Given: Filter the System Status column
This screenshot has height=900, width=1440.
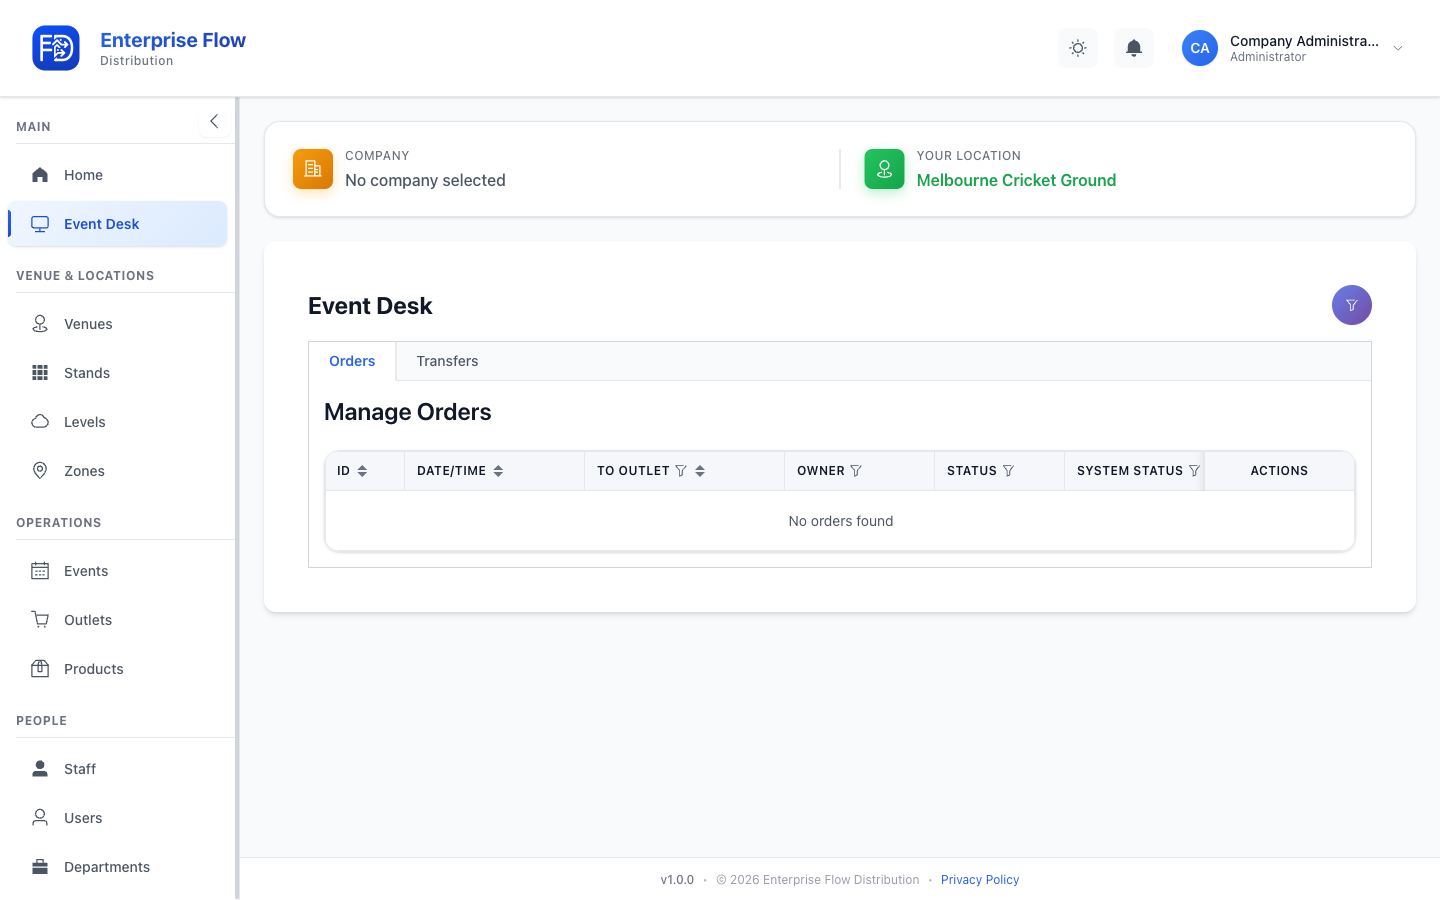Looking at the screenshot, I should (1194, 471).
